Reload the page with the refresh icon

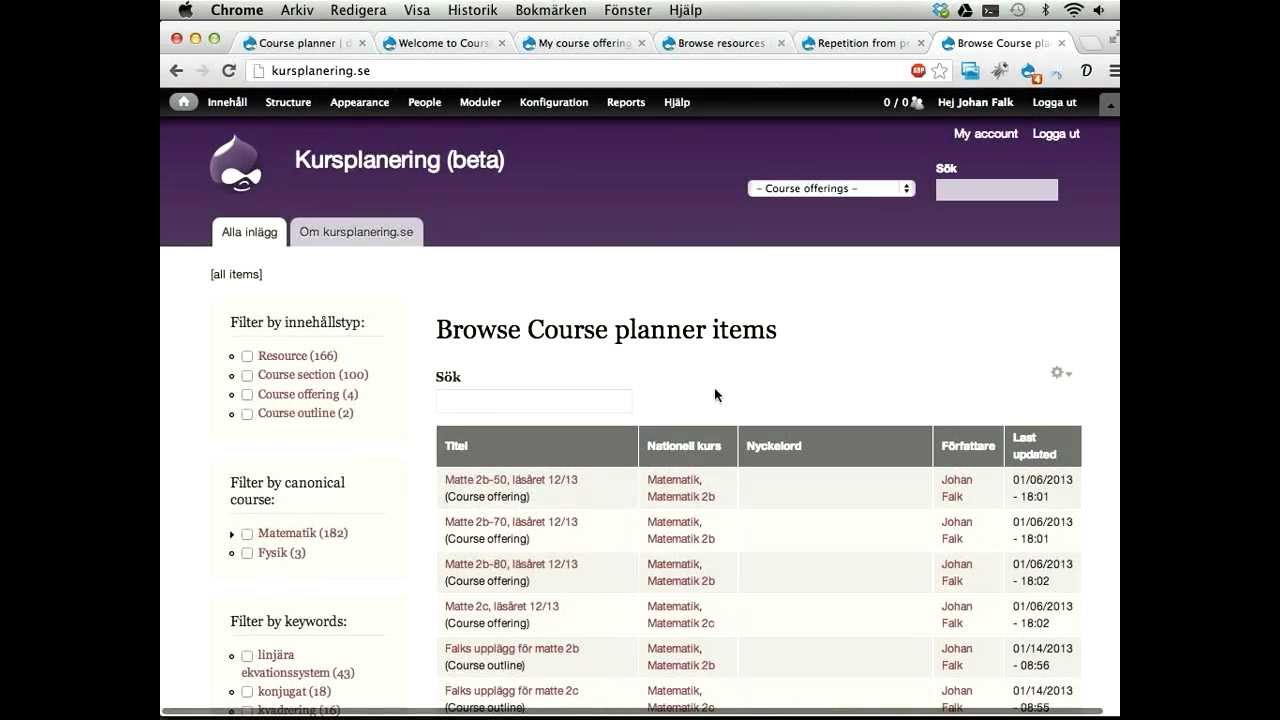pos(228,71)
